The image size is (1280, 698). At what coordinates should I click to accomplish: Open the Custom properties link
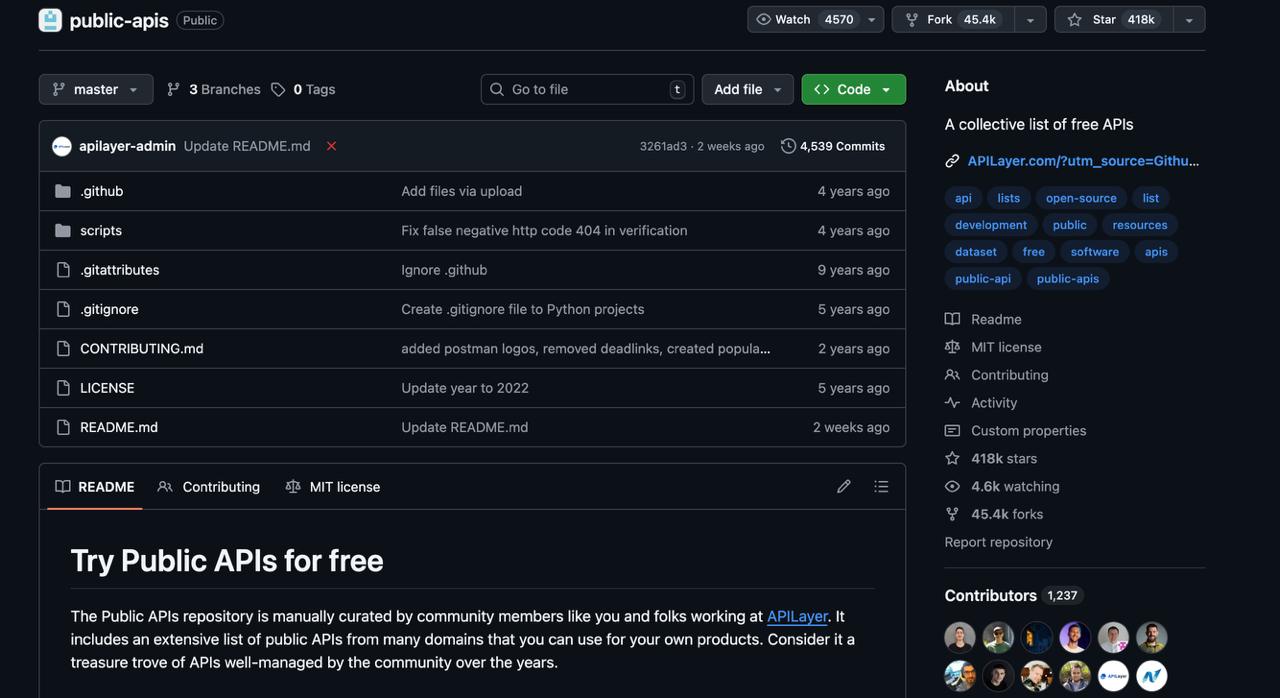click(x=1029, y=431)
